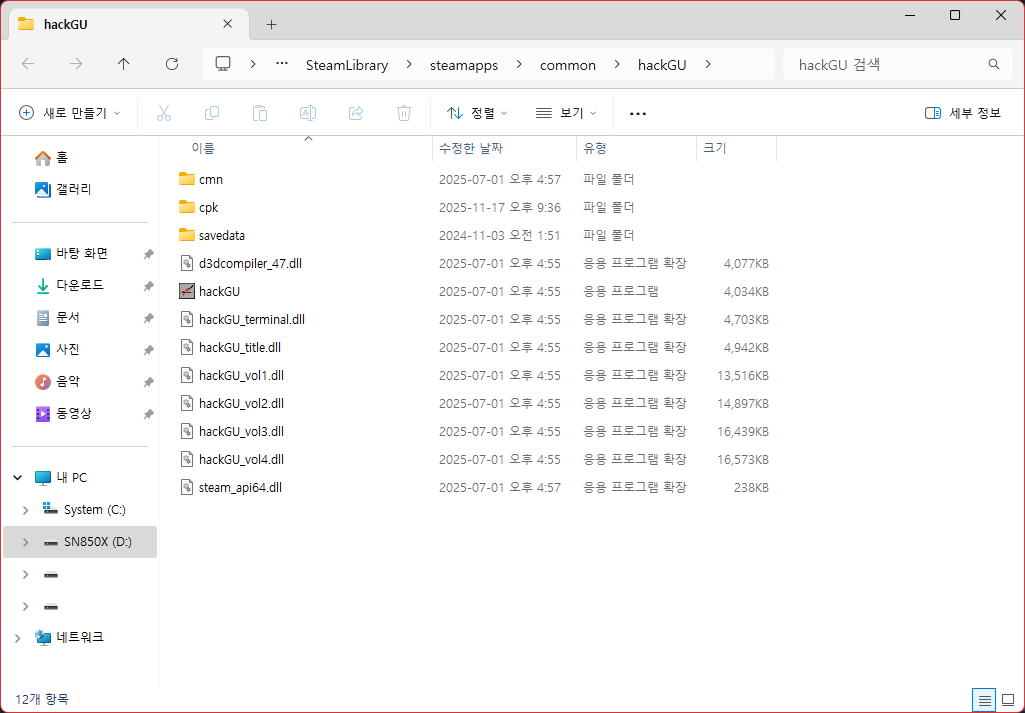Select hackGU_vol4.dll file name

241,460
